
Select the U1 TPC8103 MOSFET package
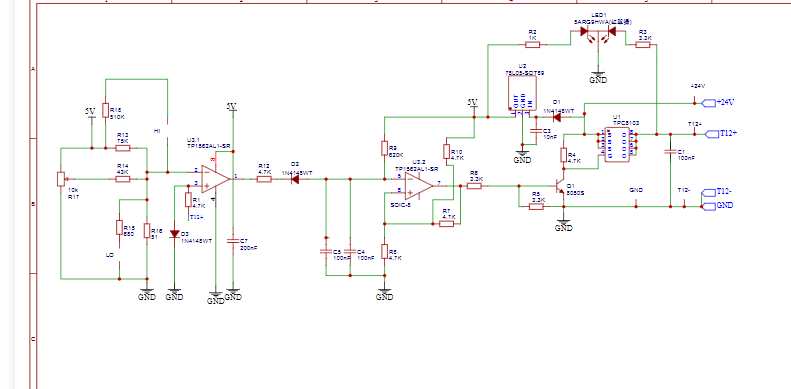(x=618, y=145)
